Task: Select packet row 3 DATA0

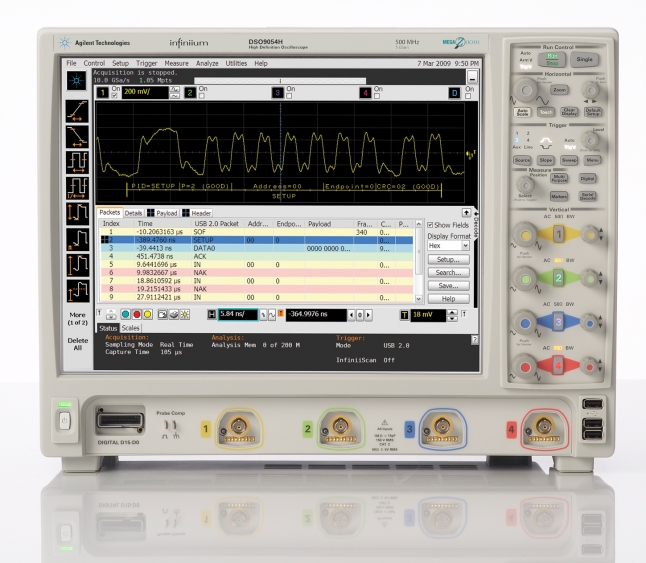Action: pyautogui.click(x=256, y=248)
